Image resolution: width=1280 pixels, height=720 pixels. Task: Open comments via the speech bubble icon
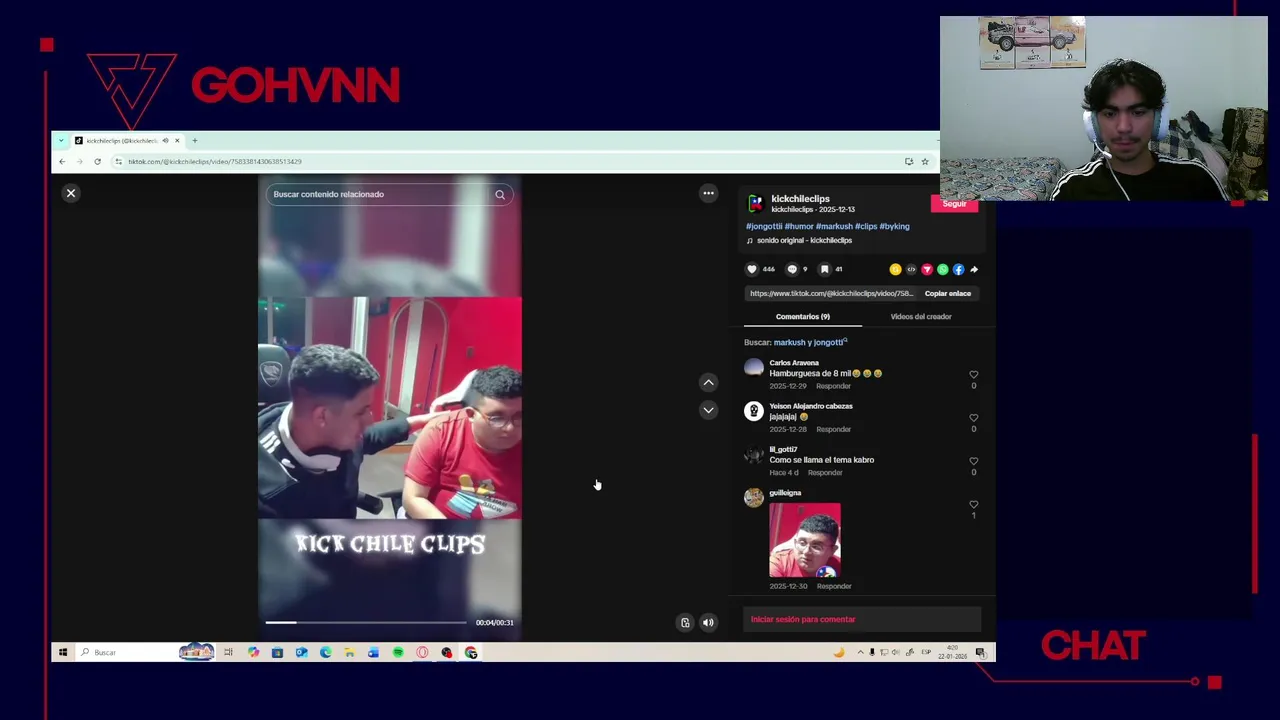[x=792, y=269]
